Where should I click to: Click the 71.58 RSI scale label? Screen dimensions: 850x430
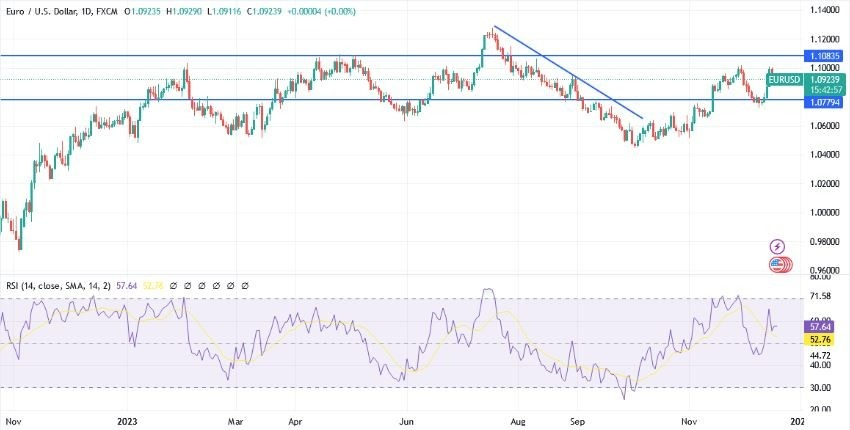pyautogui.click(x=820, y=296)
